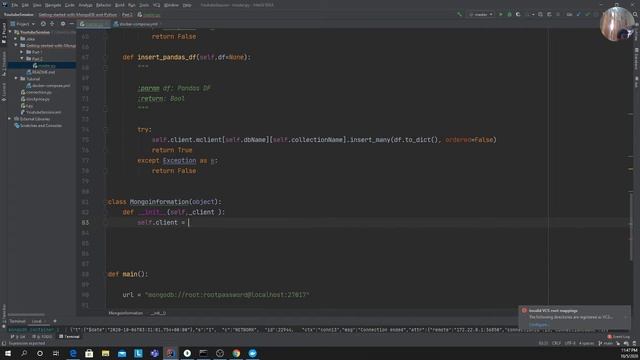Click the locate file target icon in Project panel

coord(43,24)
